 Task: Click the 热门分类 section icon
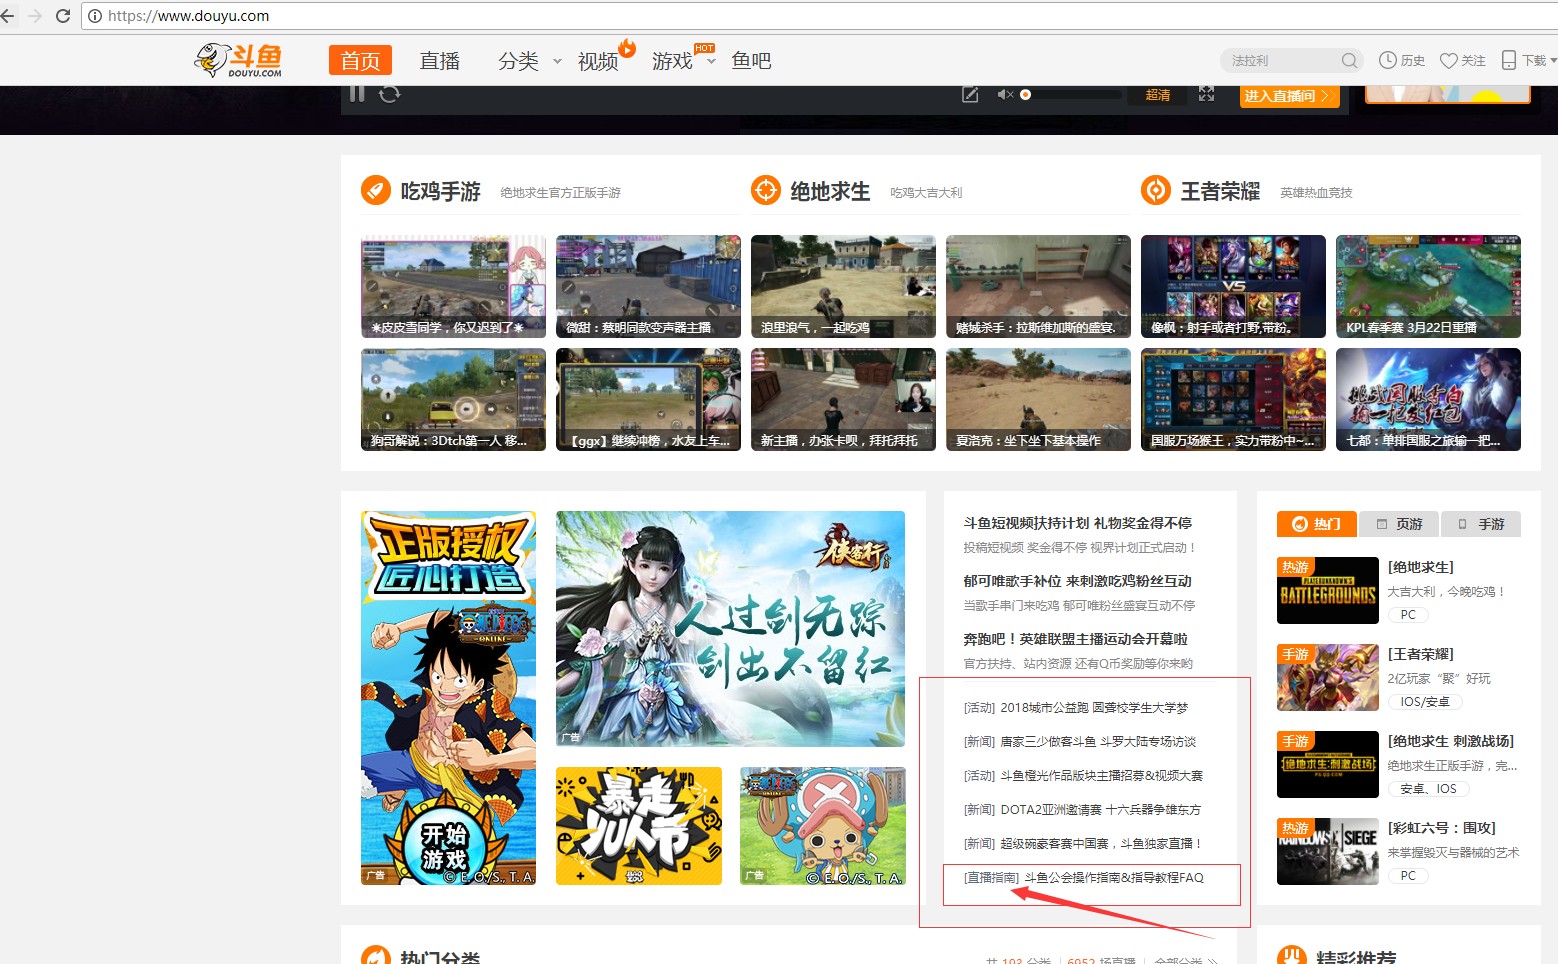coord(376,955)
